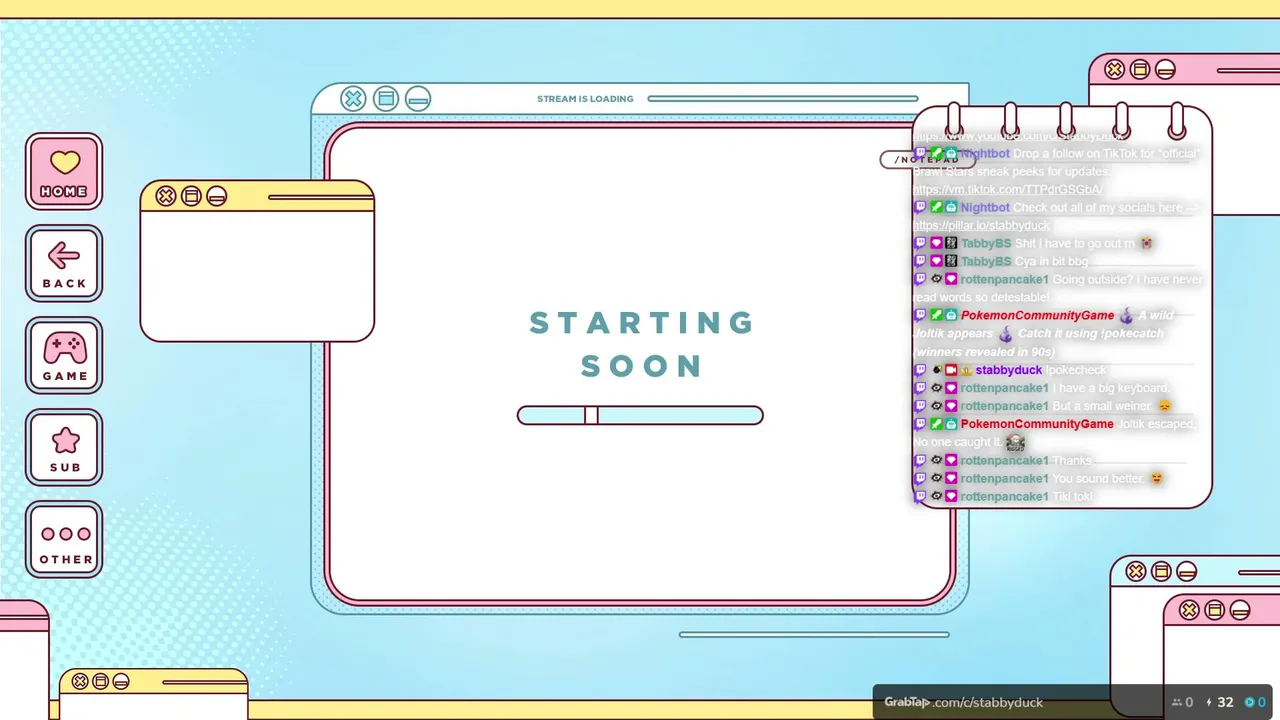
Task: Open the GrabTap.com/c/stabbyduck link
Action: (964, 702)
